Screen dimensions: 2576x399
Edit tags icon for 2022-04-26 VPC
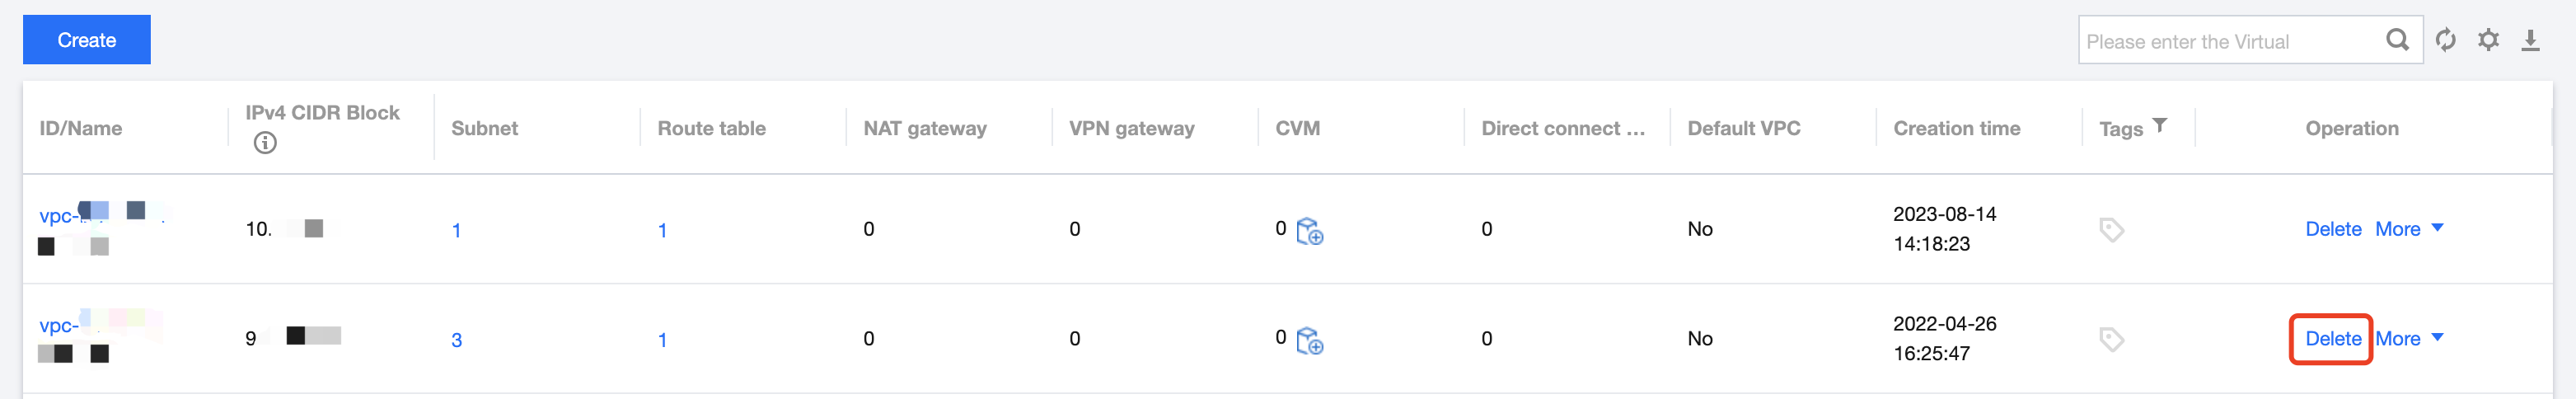click(2111, 340)
